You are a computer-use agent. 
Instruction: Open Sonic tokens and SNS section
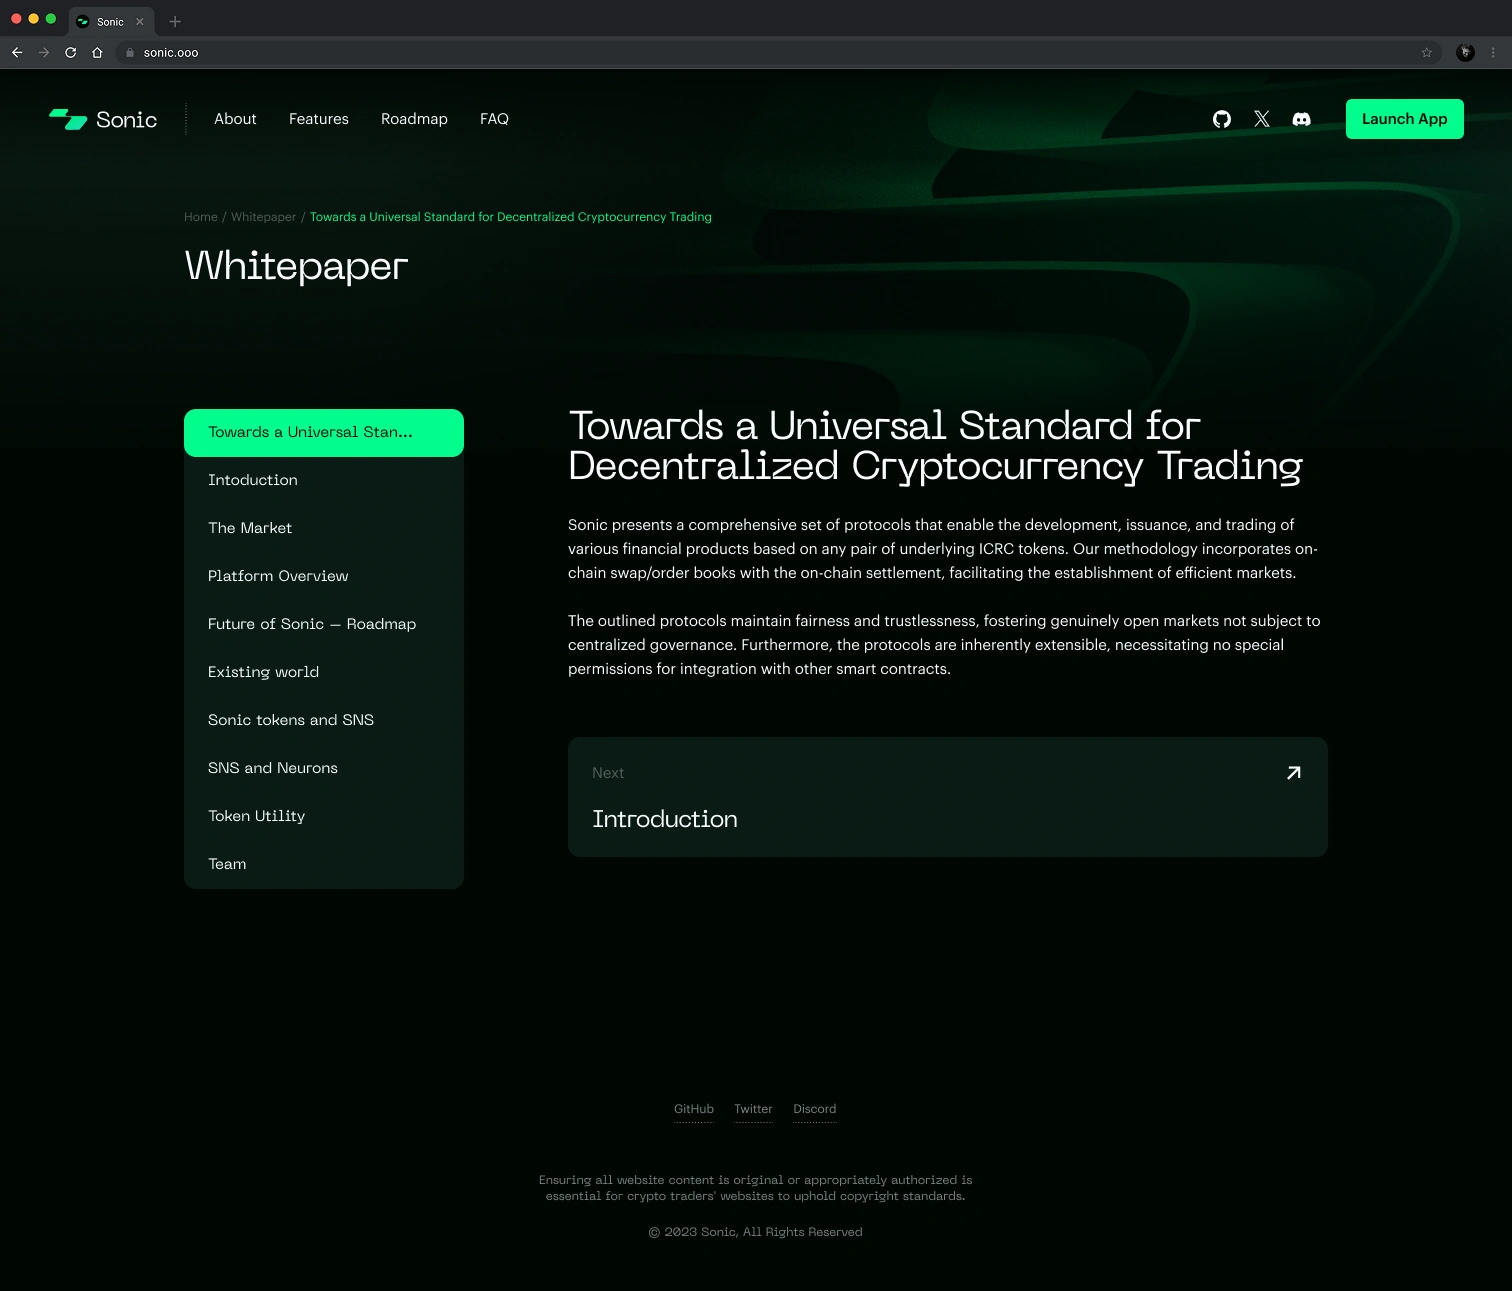click(x=324, y=721)
